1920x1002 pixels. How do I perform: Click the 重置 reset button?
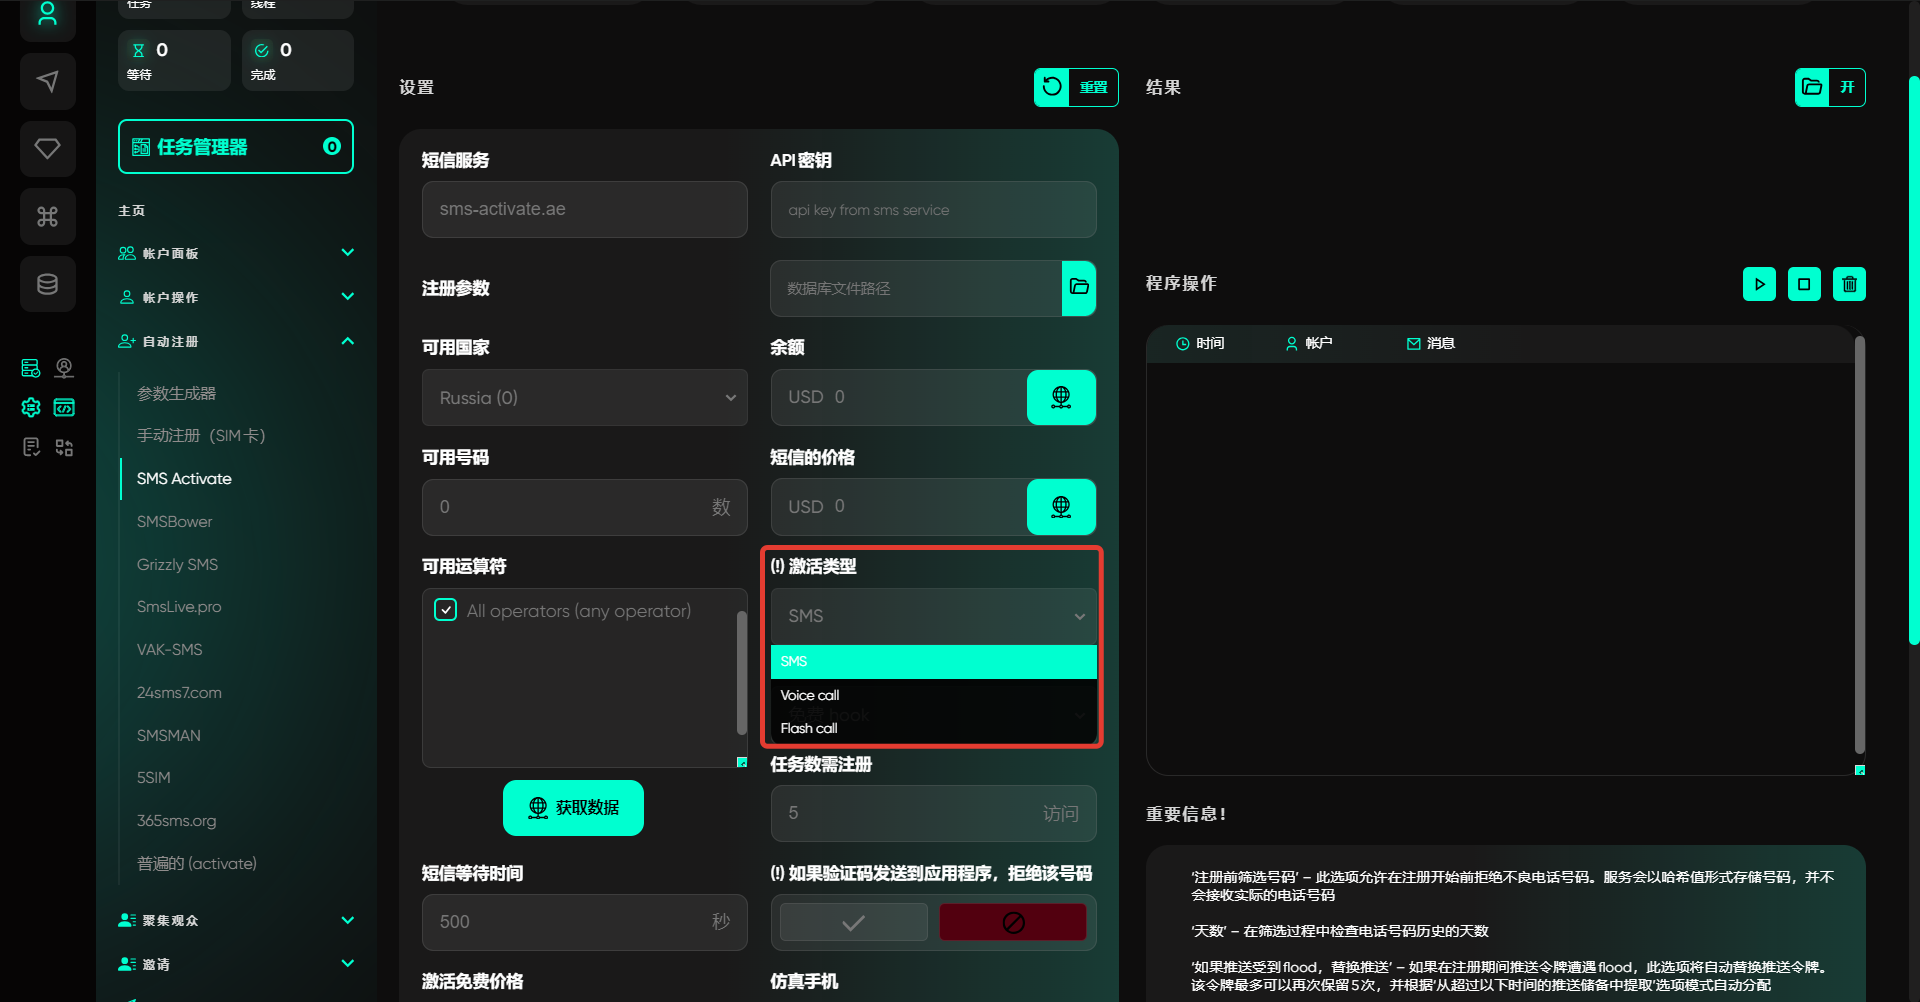point(1076,87)
